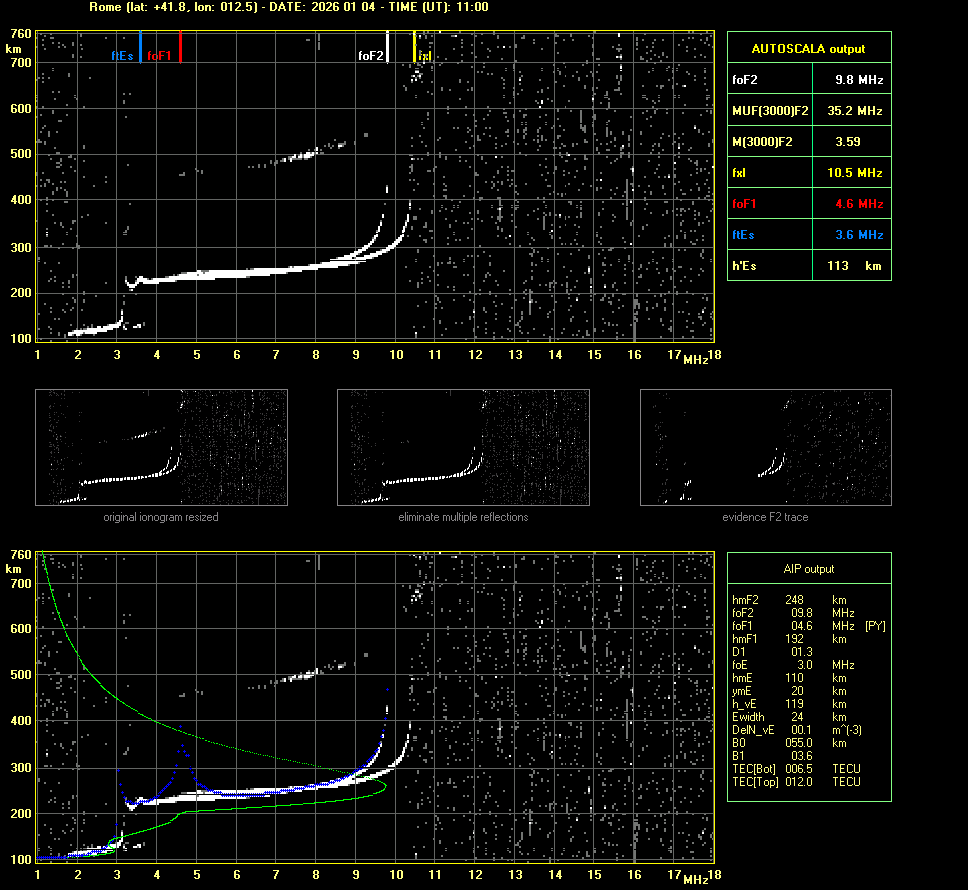Click the AIP output panel header
This screenshot has width=968, height=890.
[x=808, y=569]
